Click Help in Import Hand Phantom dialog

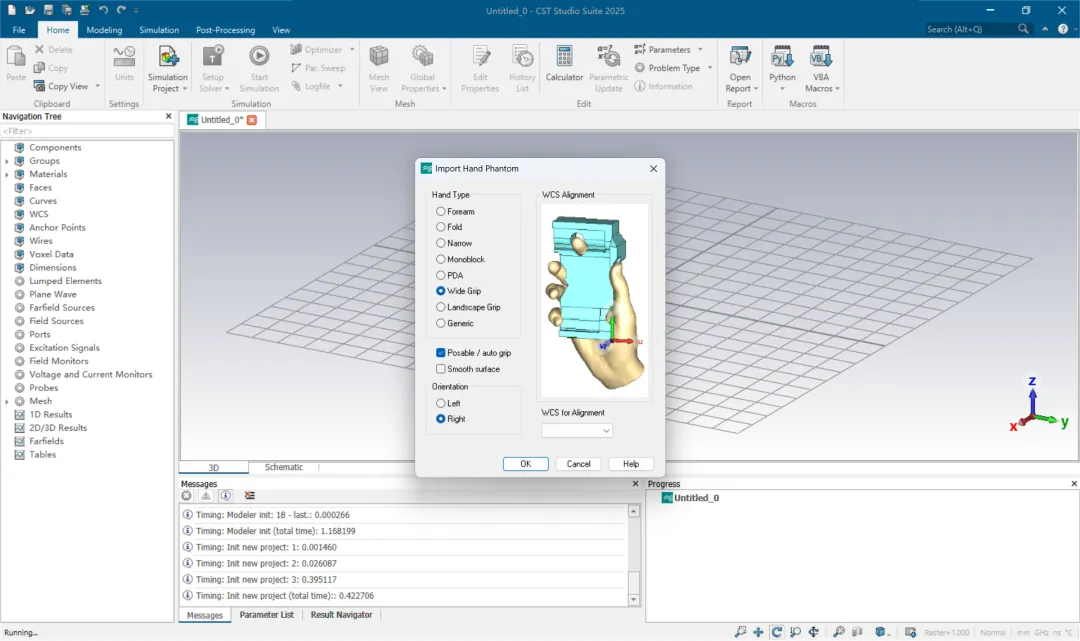631,464
